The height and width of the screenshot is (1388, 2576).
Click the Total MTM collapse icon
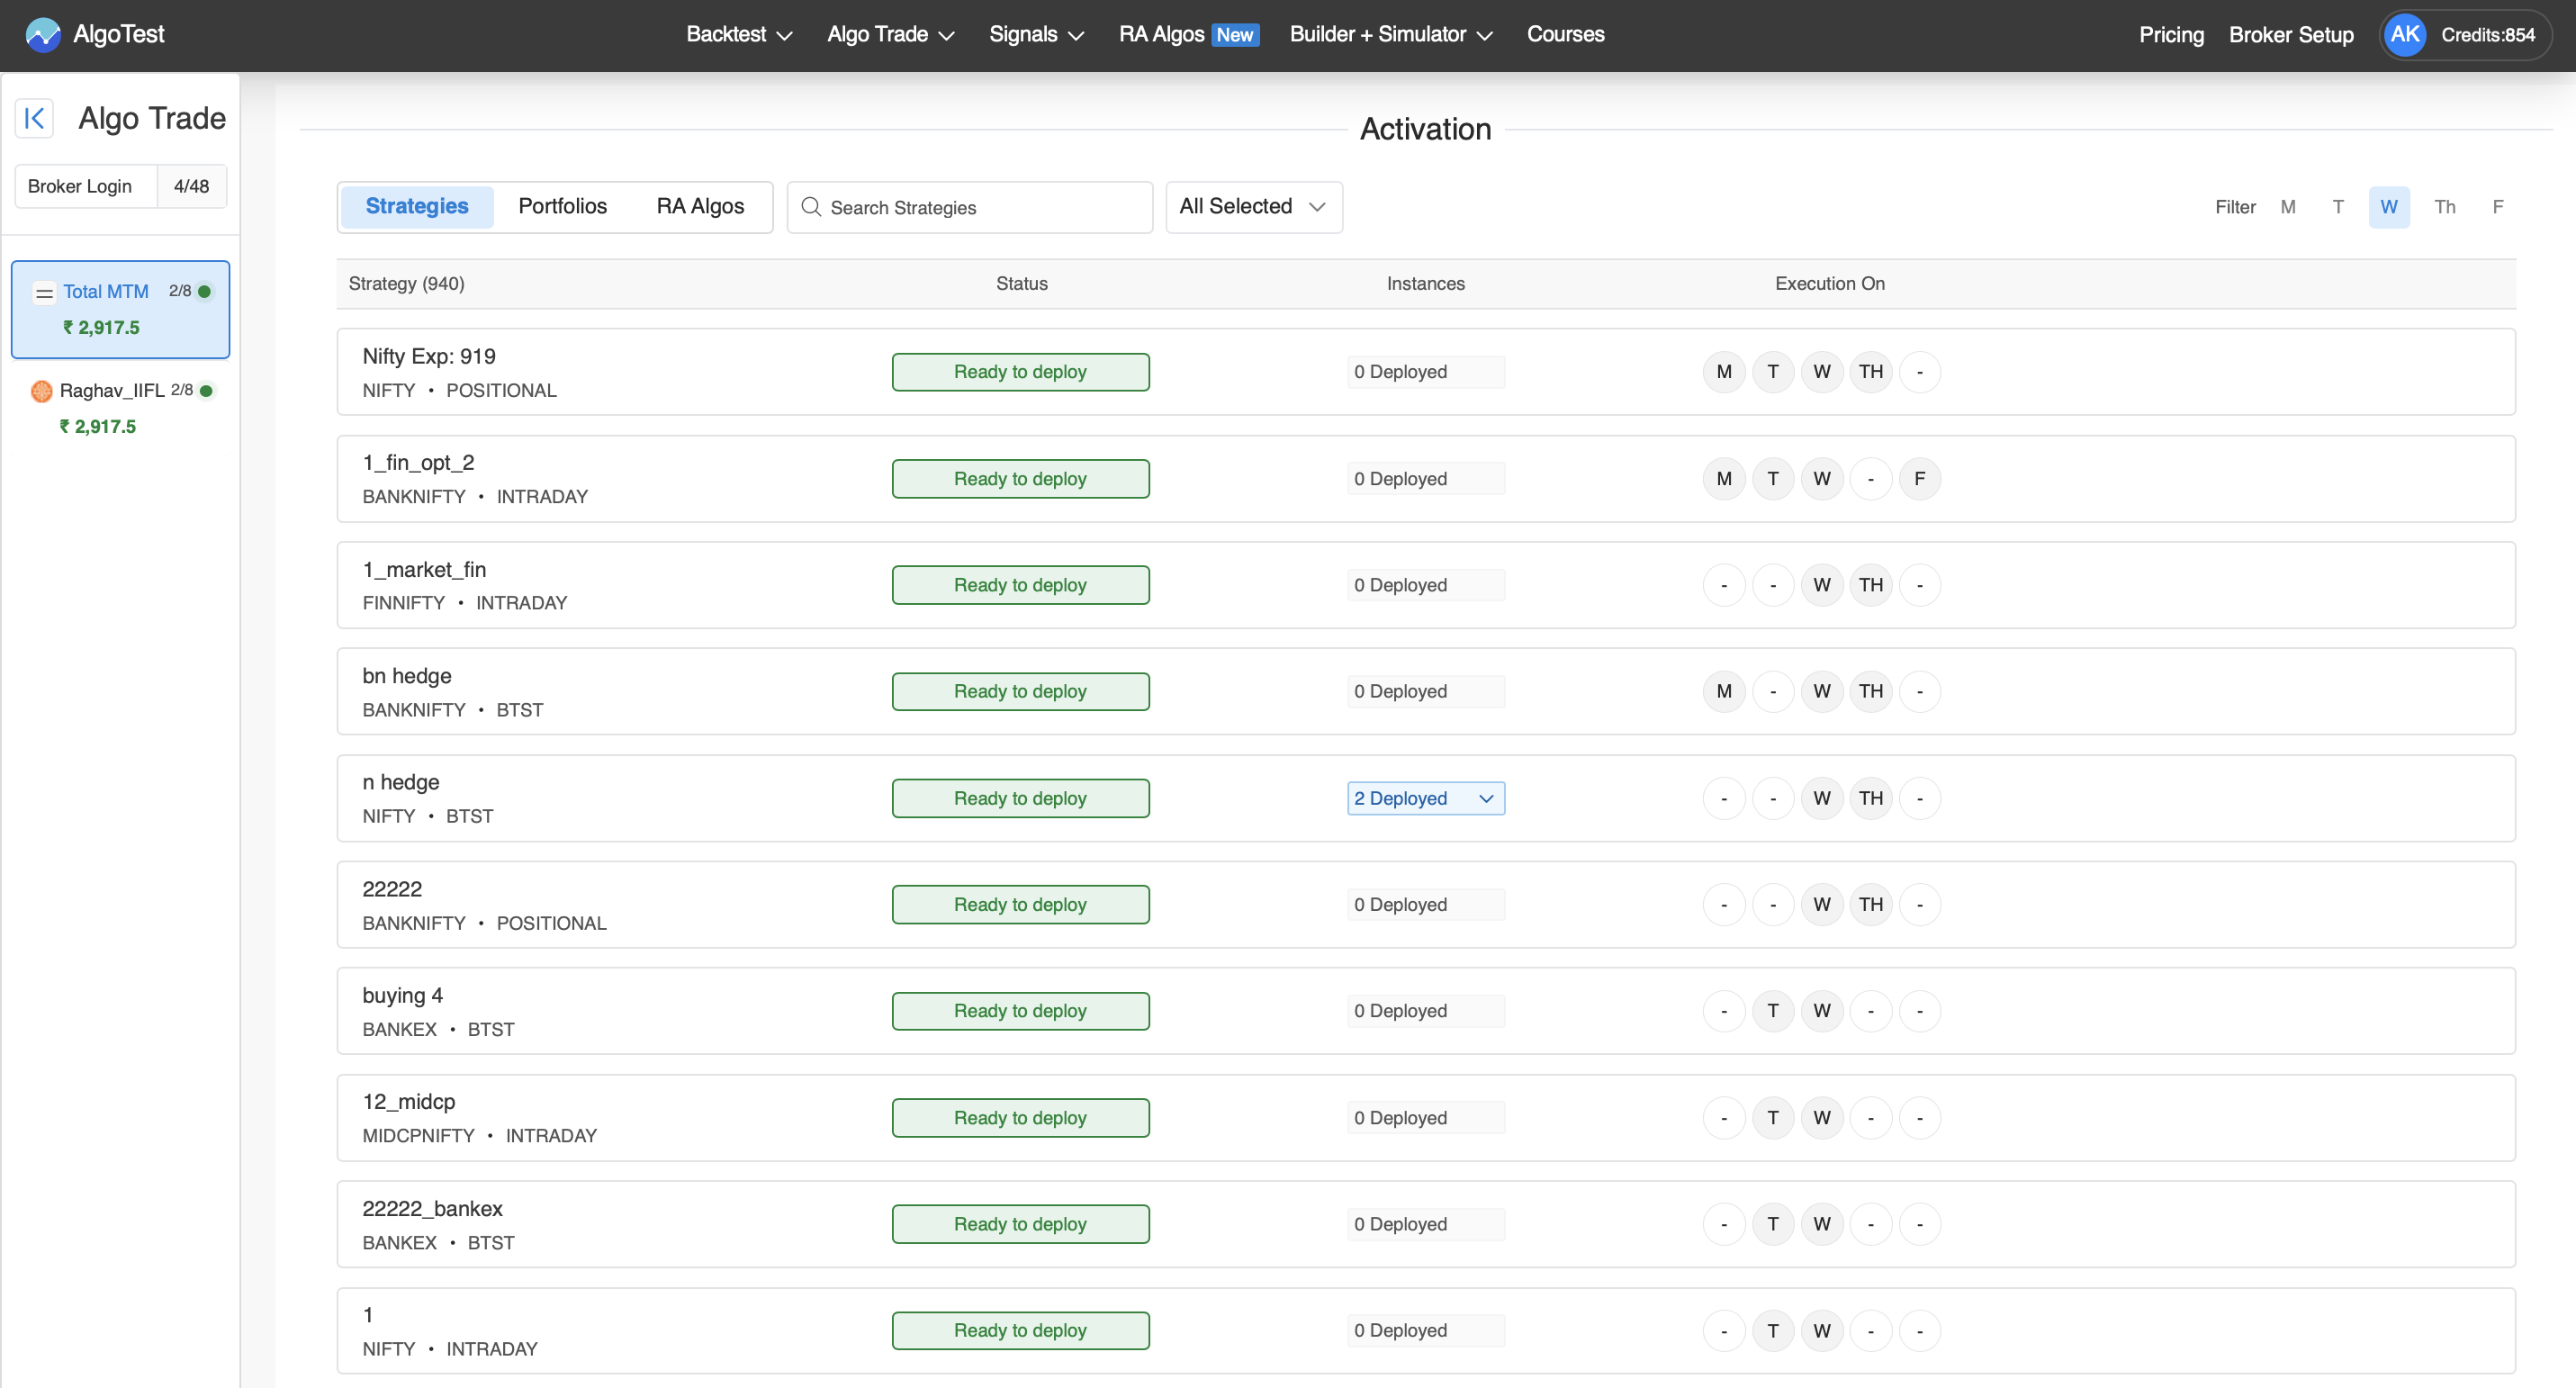[x=44, y=292]
